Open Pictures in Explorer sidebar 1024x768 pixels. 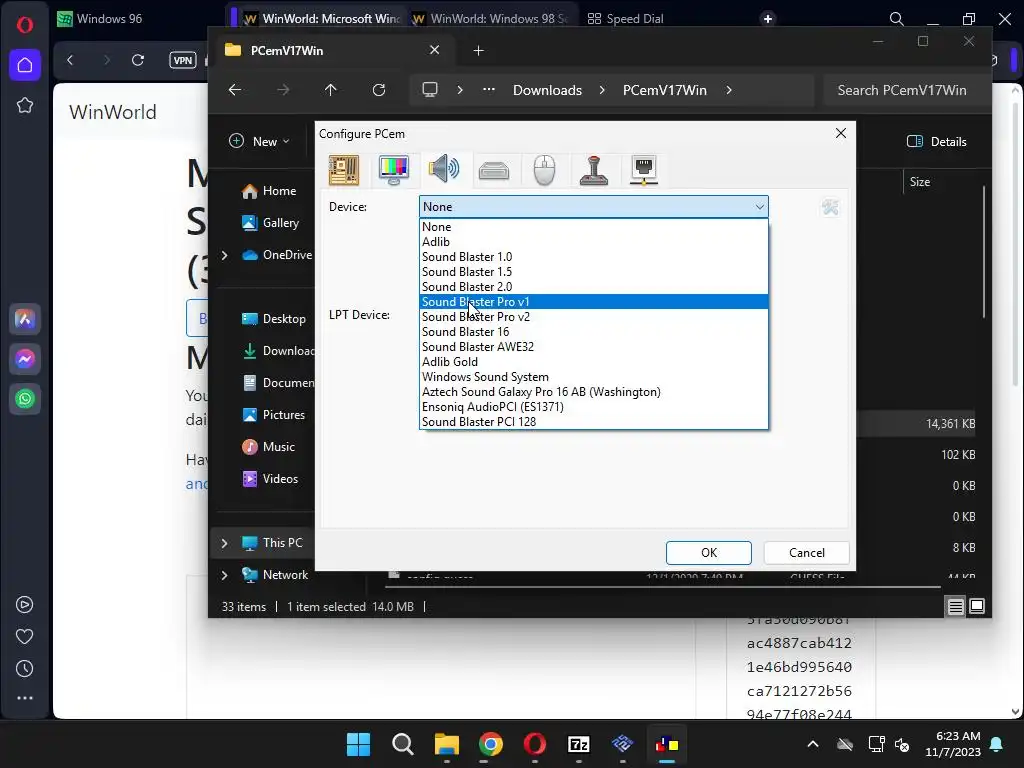(x=274, y=415)
